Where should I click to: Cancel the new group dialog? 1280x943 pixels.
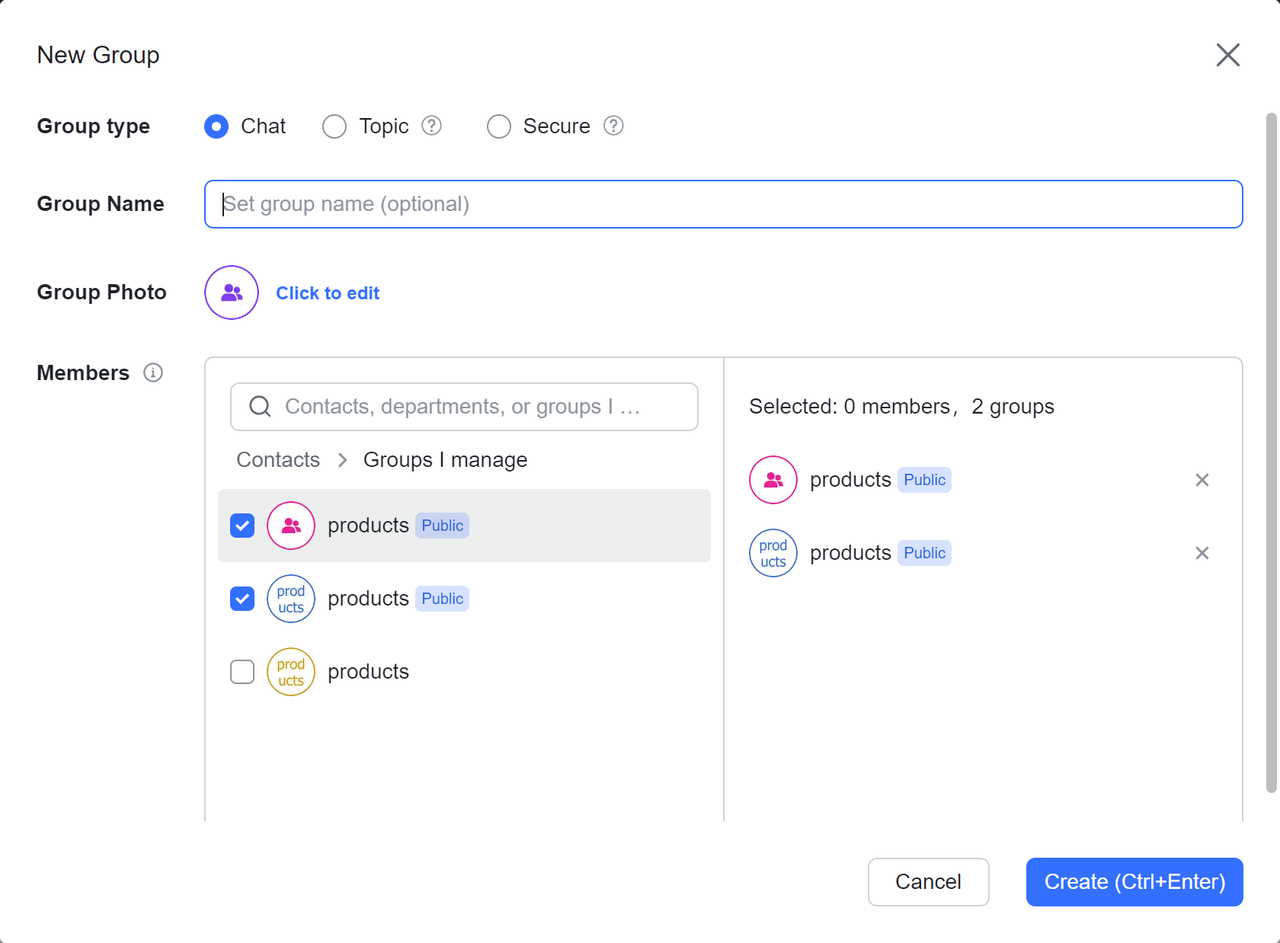(928, 882)
